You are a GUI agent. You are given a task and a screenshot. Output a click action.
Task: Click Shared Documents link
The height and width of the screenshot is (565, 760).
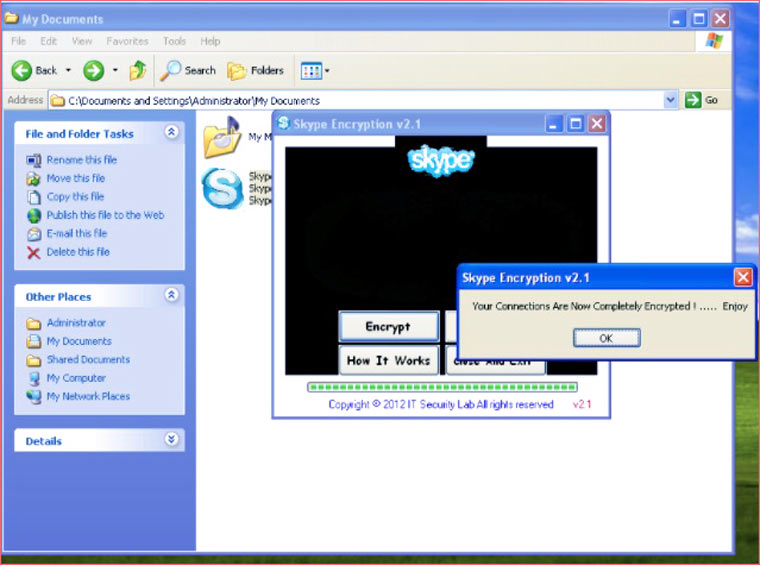coord(88,360)
